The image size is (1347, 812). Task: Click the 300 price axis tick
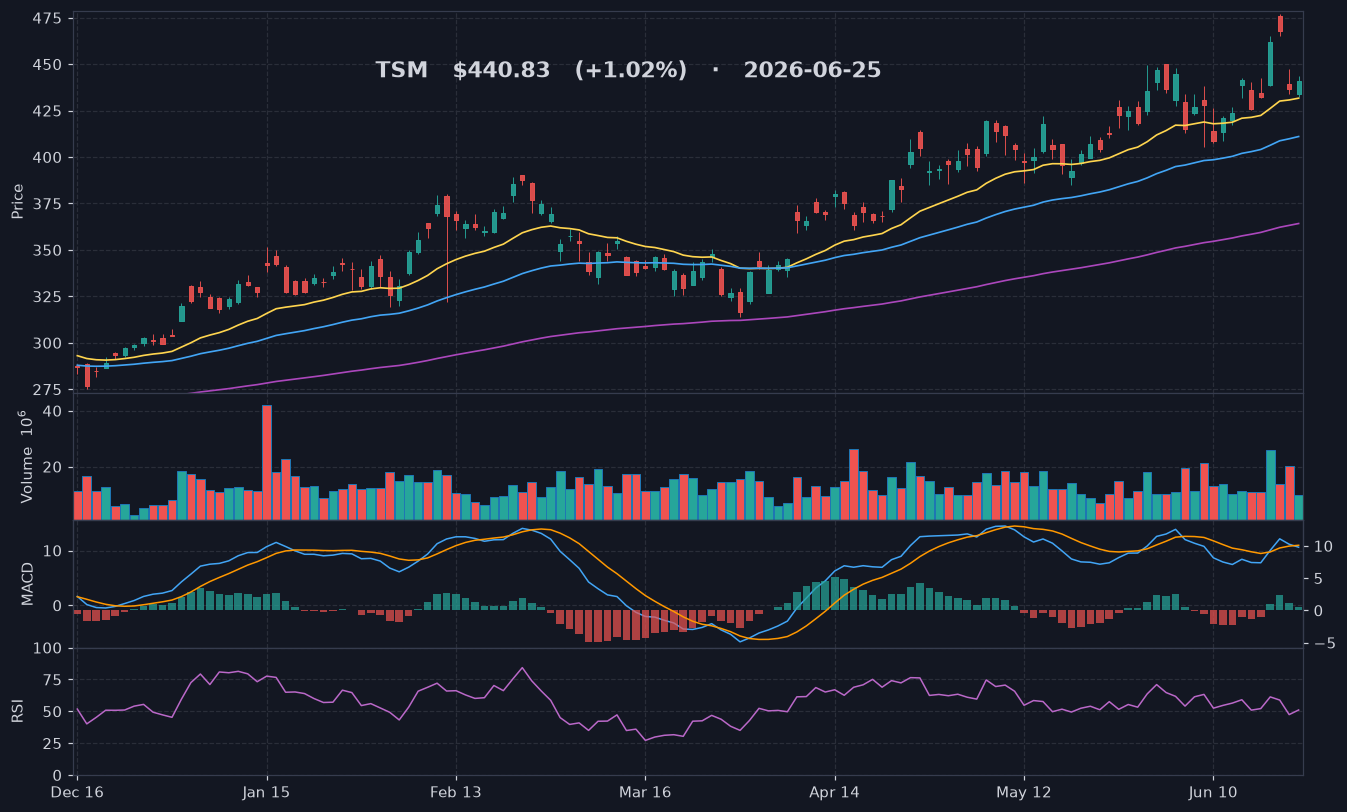[46, 343]
